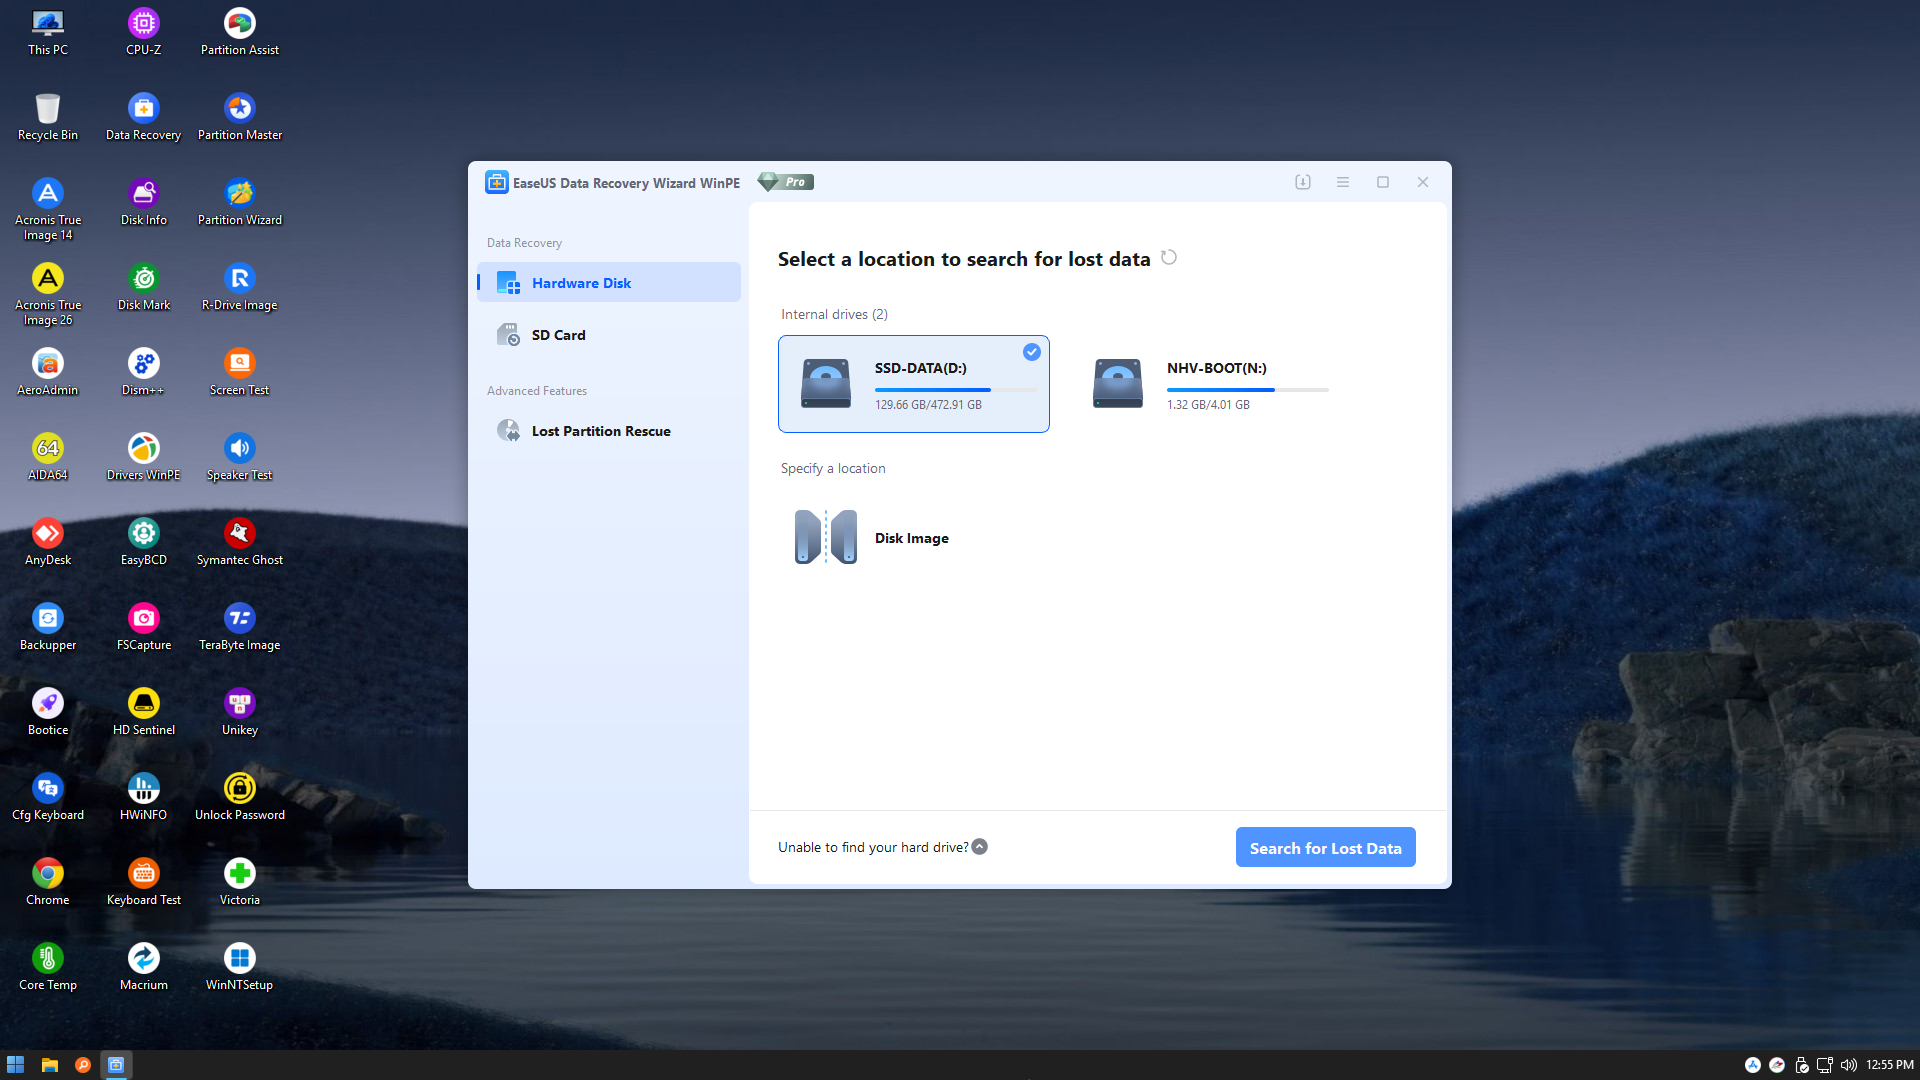Open the EaseUS hamburger menu
The image size is (1920, 1080).
coord(1343,182)
